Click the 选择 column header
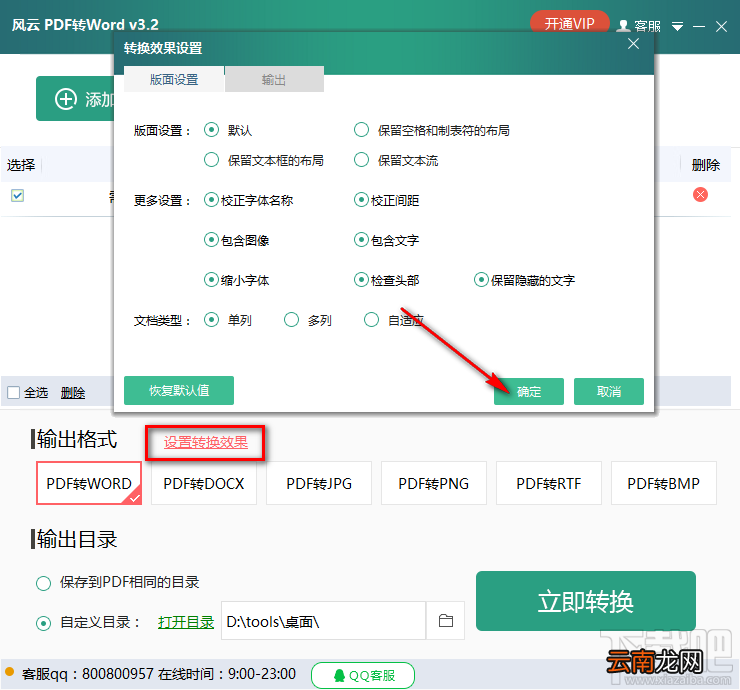The image size is (740, 690). [21, 165]
